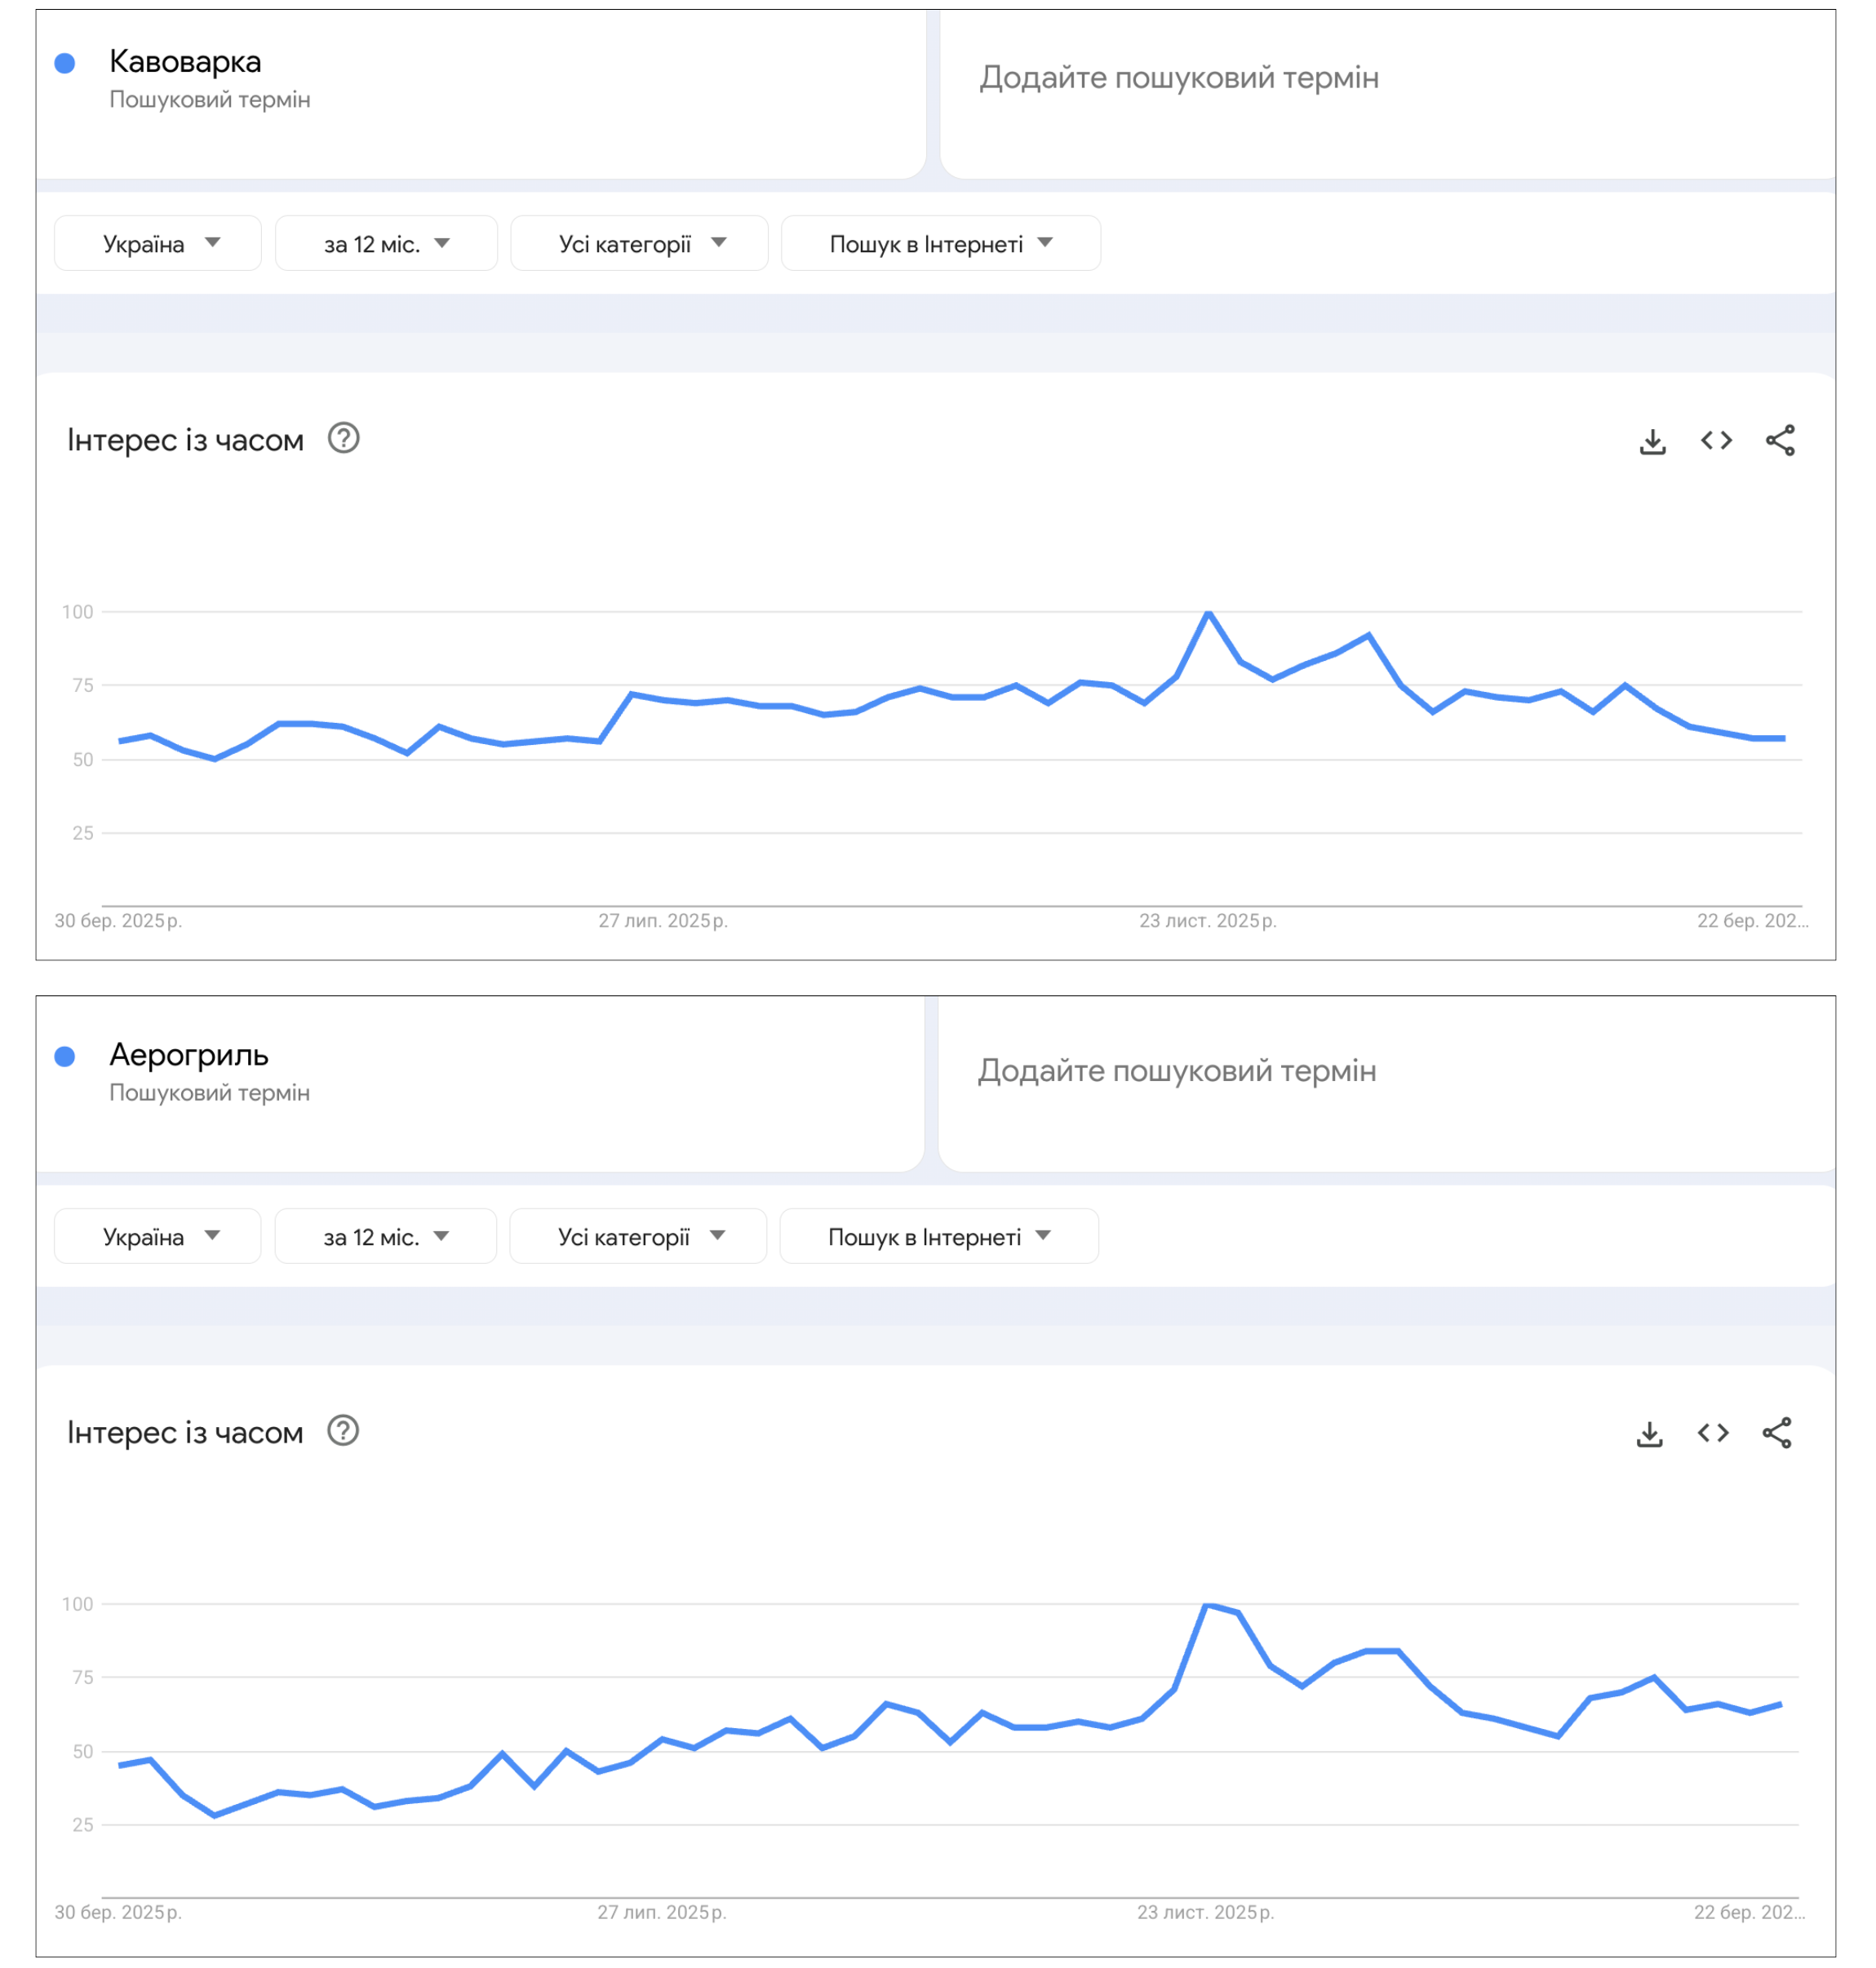Toggle the Аерогриль search term color dot

click(66, 1055)
